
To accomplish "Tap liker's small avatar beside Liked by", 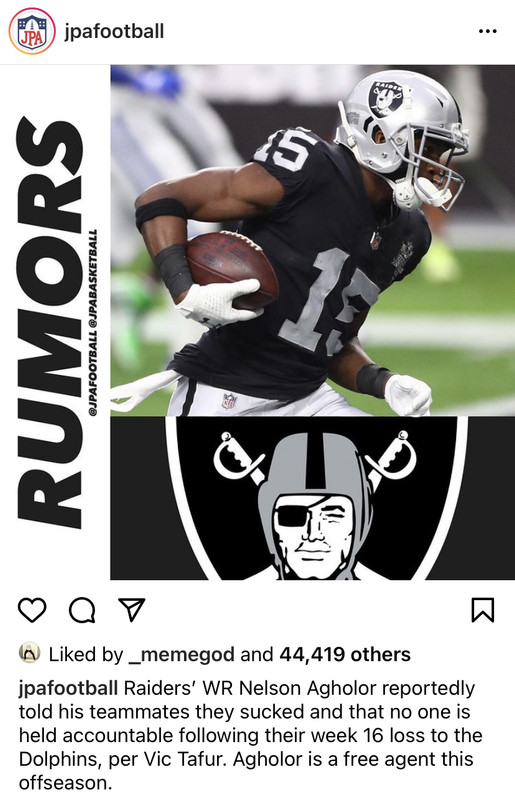I will pos(29,653).
